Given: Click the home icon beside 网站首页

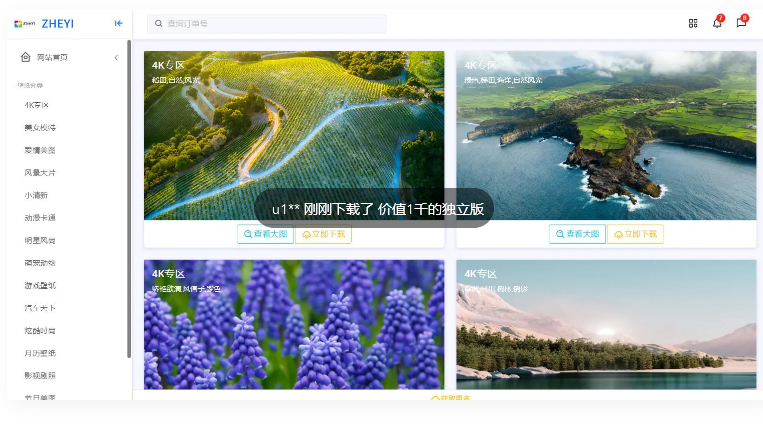Looking at the screenshot, I should (26, 57).
